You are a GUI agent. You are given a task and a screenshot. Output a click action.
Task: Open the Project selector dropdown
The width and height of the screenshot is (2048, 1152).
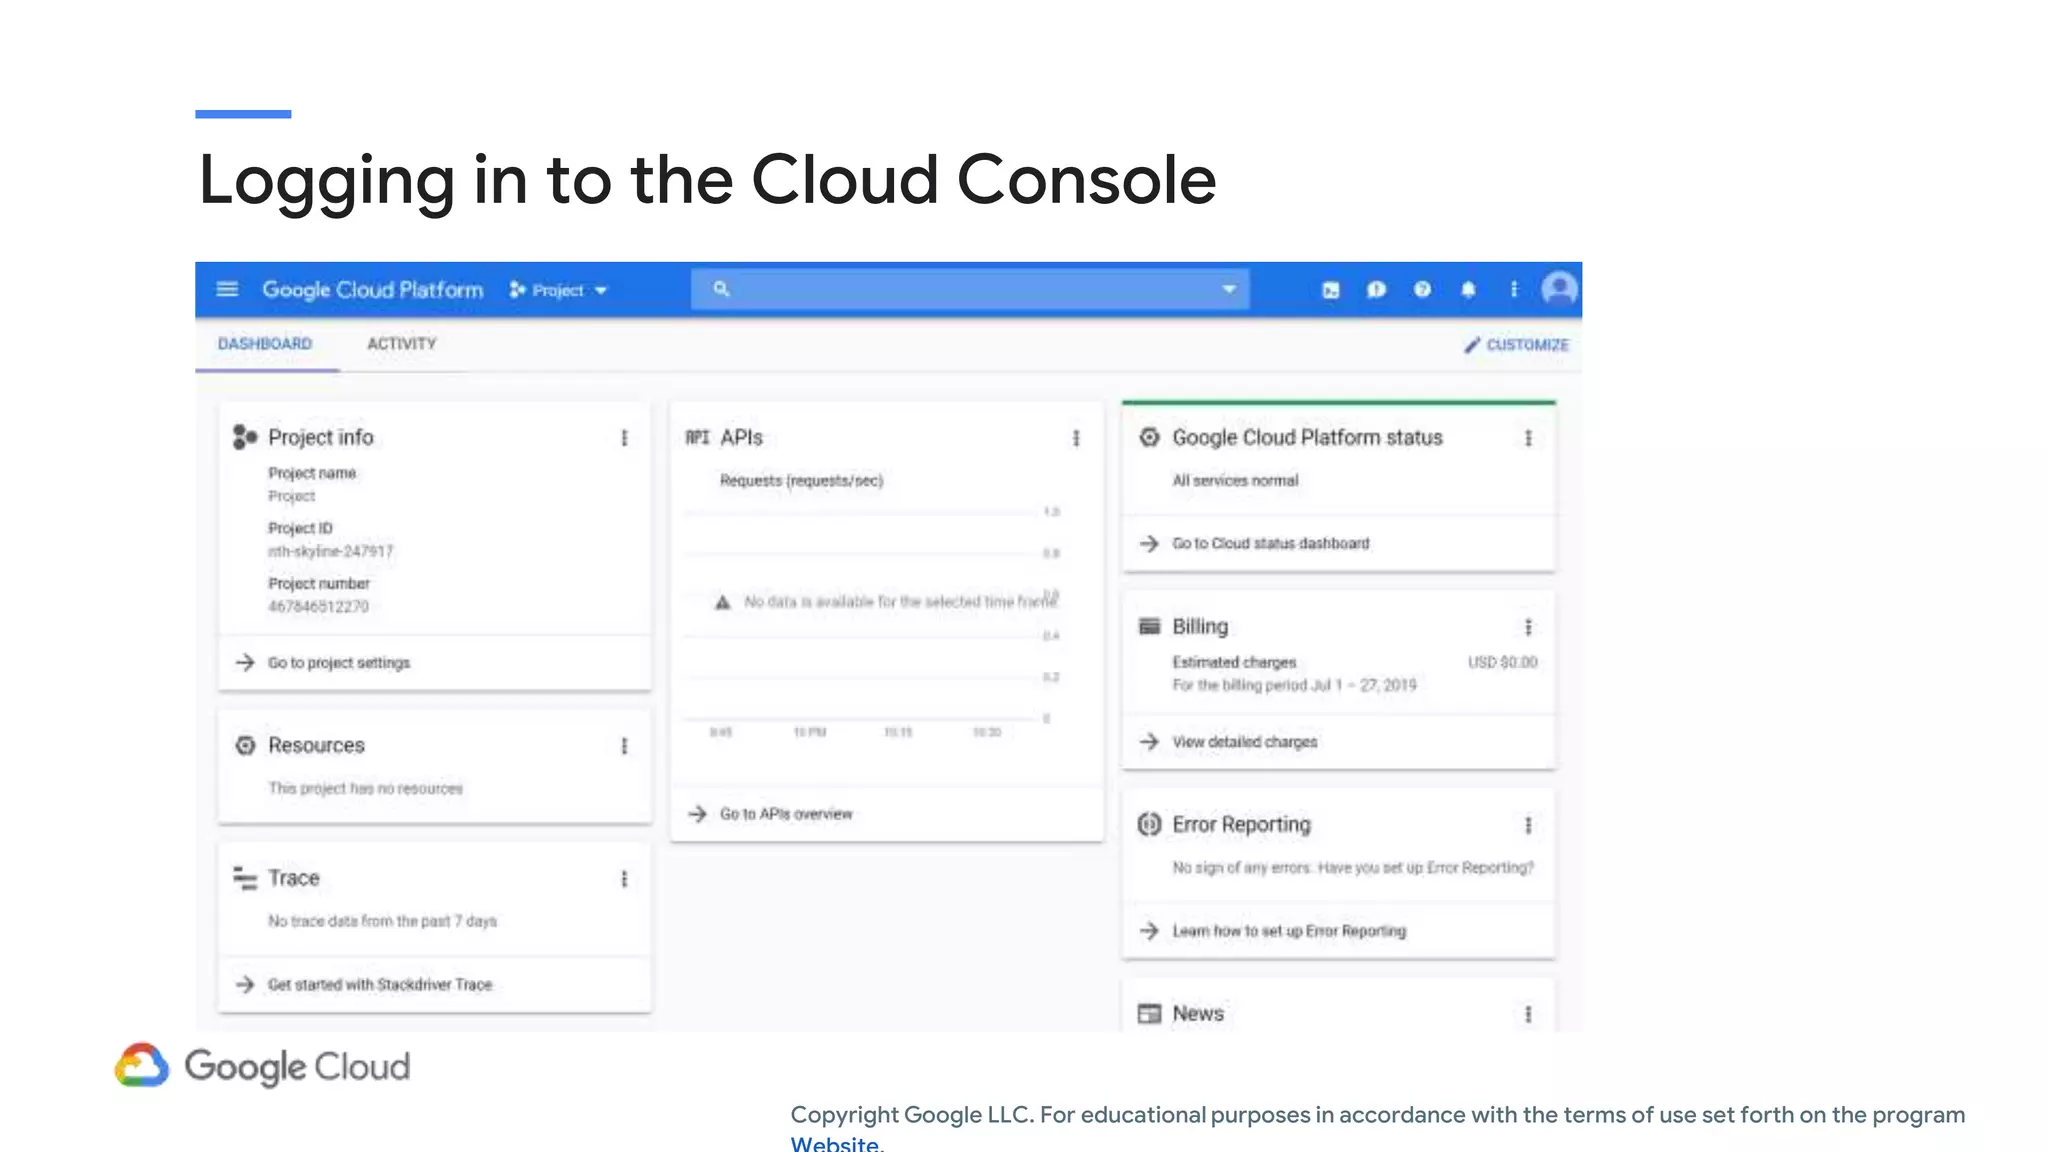click(558, 290)
